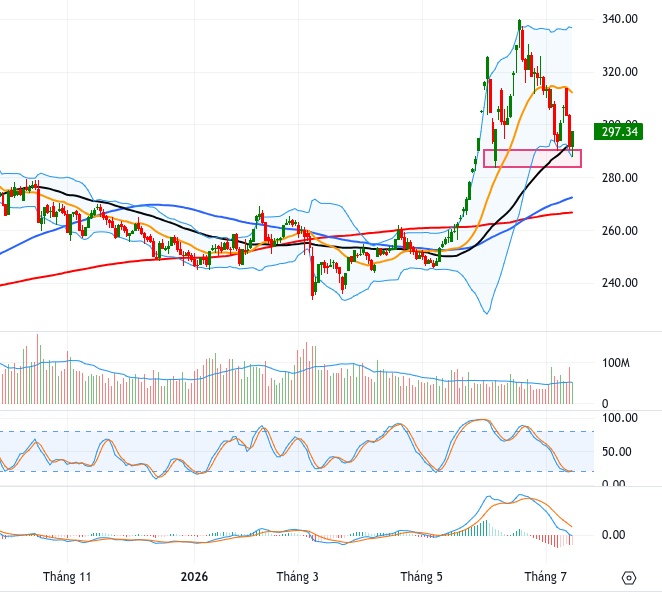The height and width of the screenshot is (592, 662).
Task: Open chart settings hexagon icon
Action: 629,577
